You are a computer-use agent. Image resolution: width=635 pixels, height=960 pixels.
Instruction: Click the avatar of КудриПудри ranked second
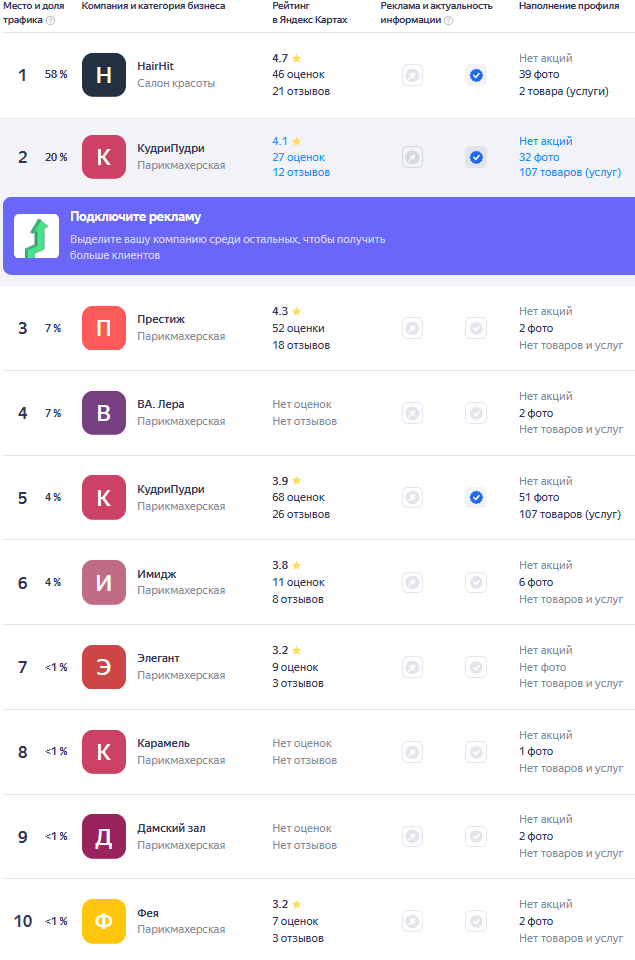coord(103,157)
